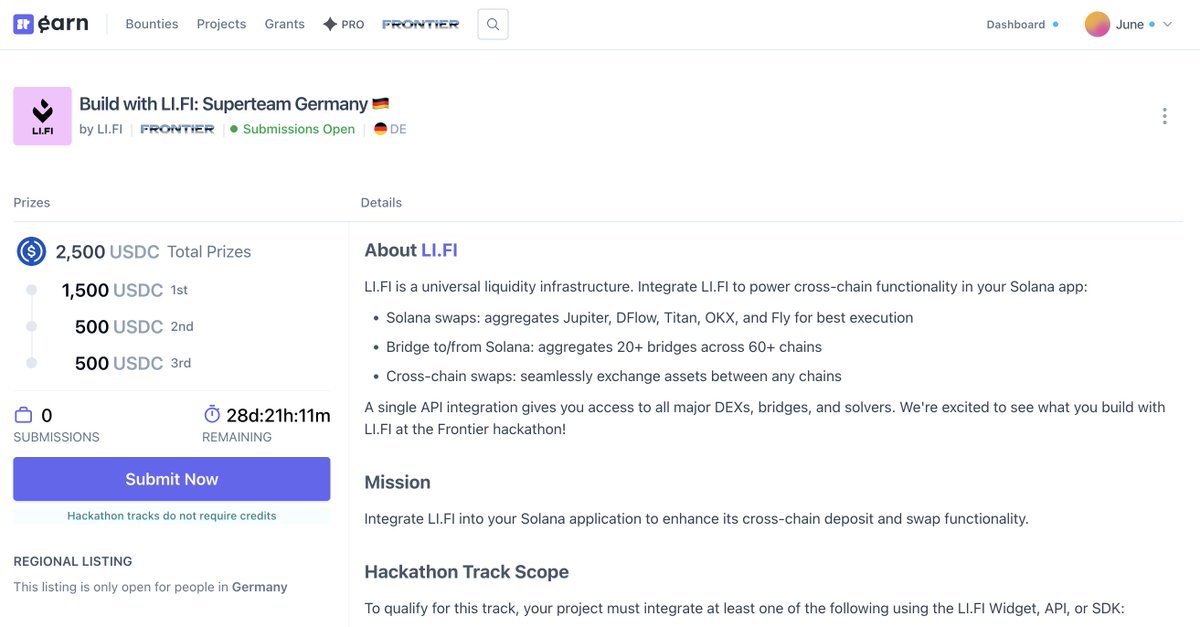Click the Superteam Earn logo icon
The image size is (1200, 627).
(x=22, y=22)
